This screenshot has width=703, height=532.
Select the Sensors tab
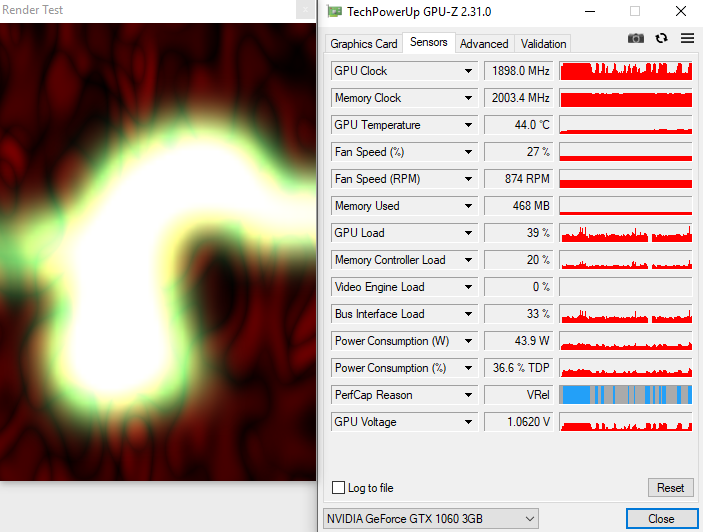pyautogui.click(x=429, y=42)
